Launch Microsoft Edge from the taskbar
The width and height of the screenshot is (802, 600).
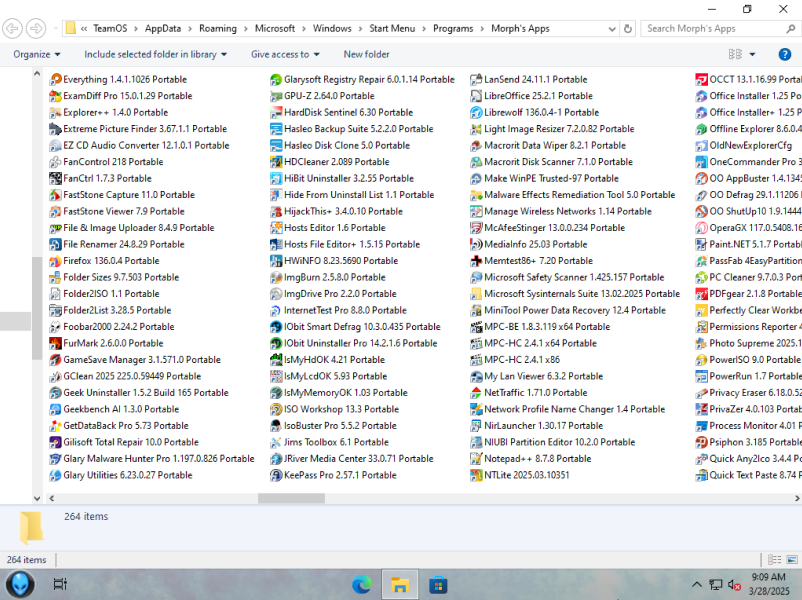[362, 584]
